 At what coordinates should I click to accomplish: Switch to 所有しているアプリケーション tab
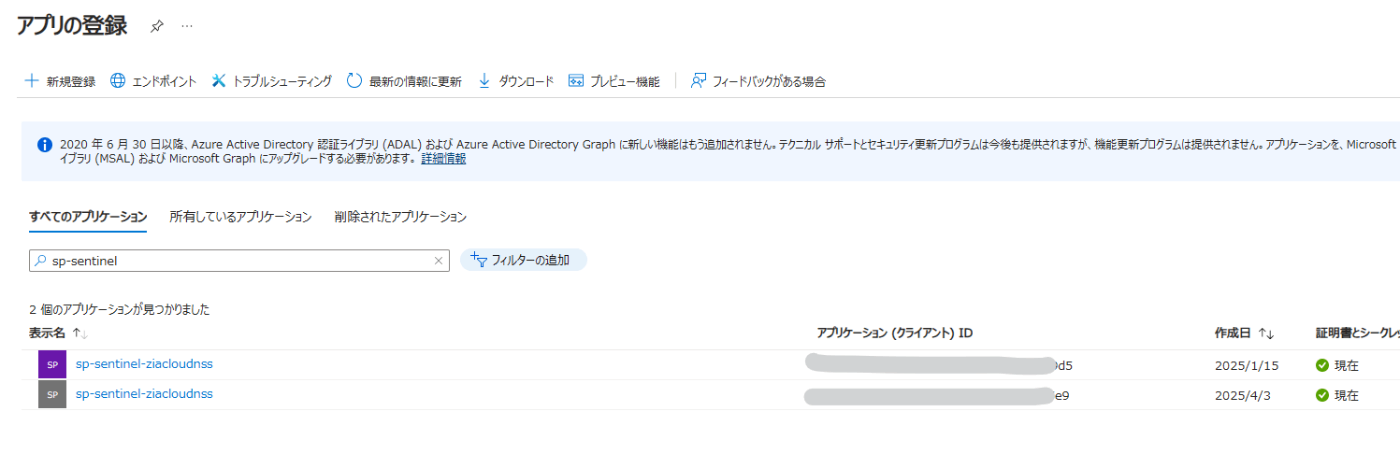click(x=240, y=217)
